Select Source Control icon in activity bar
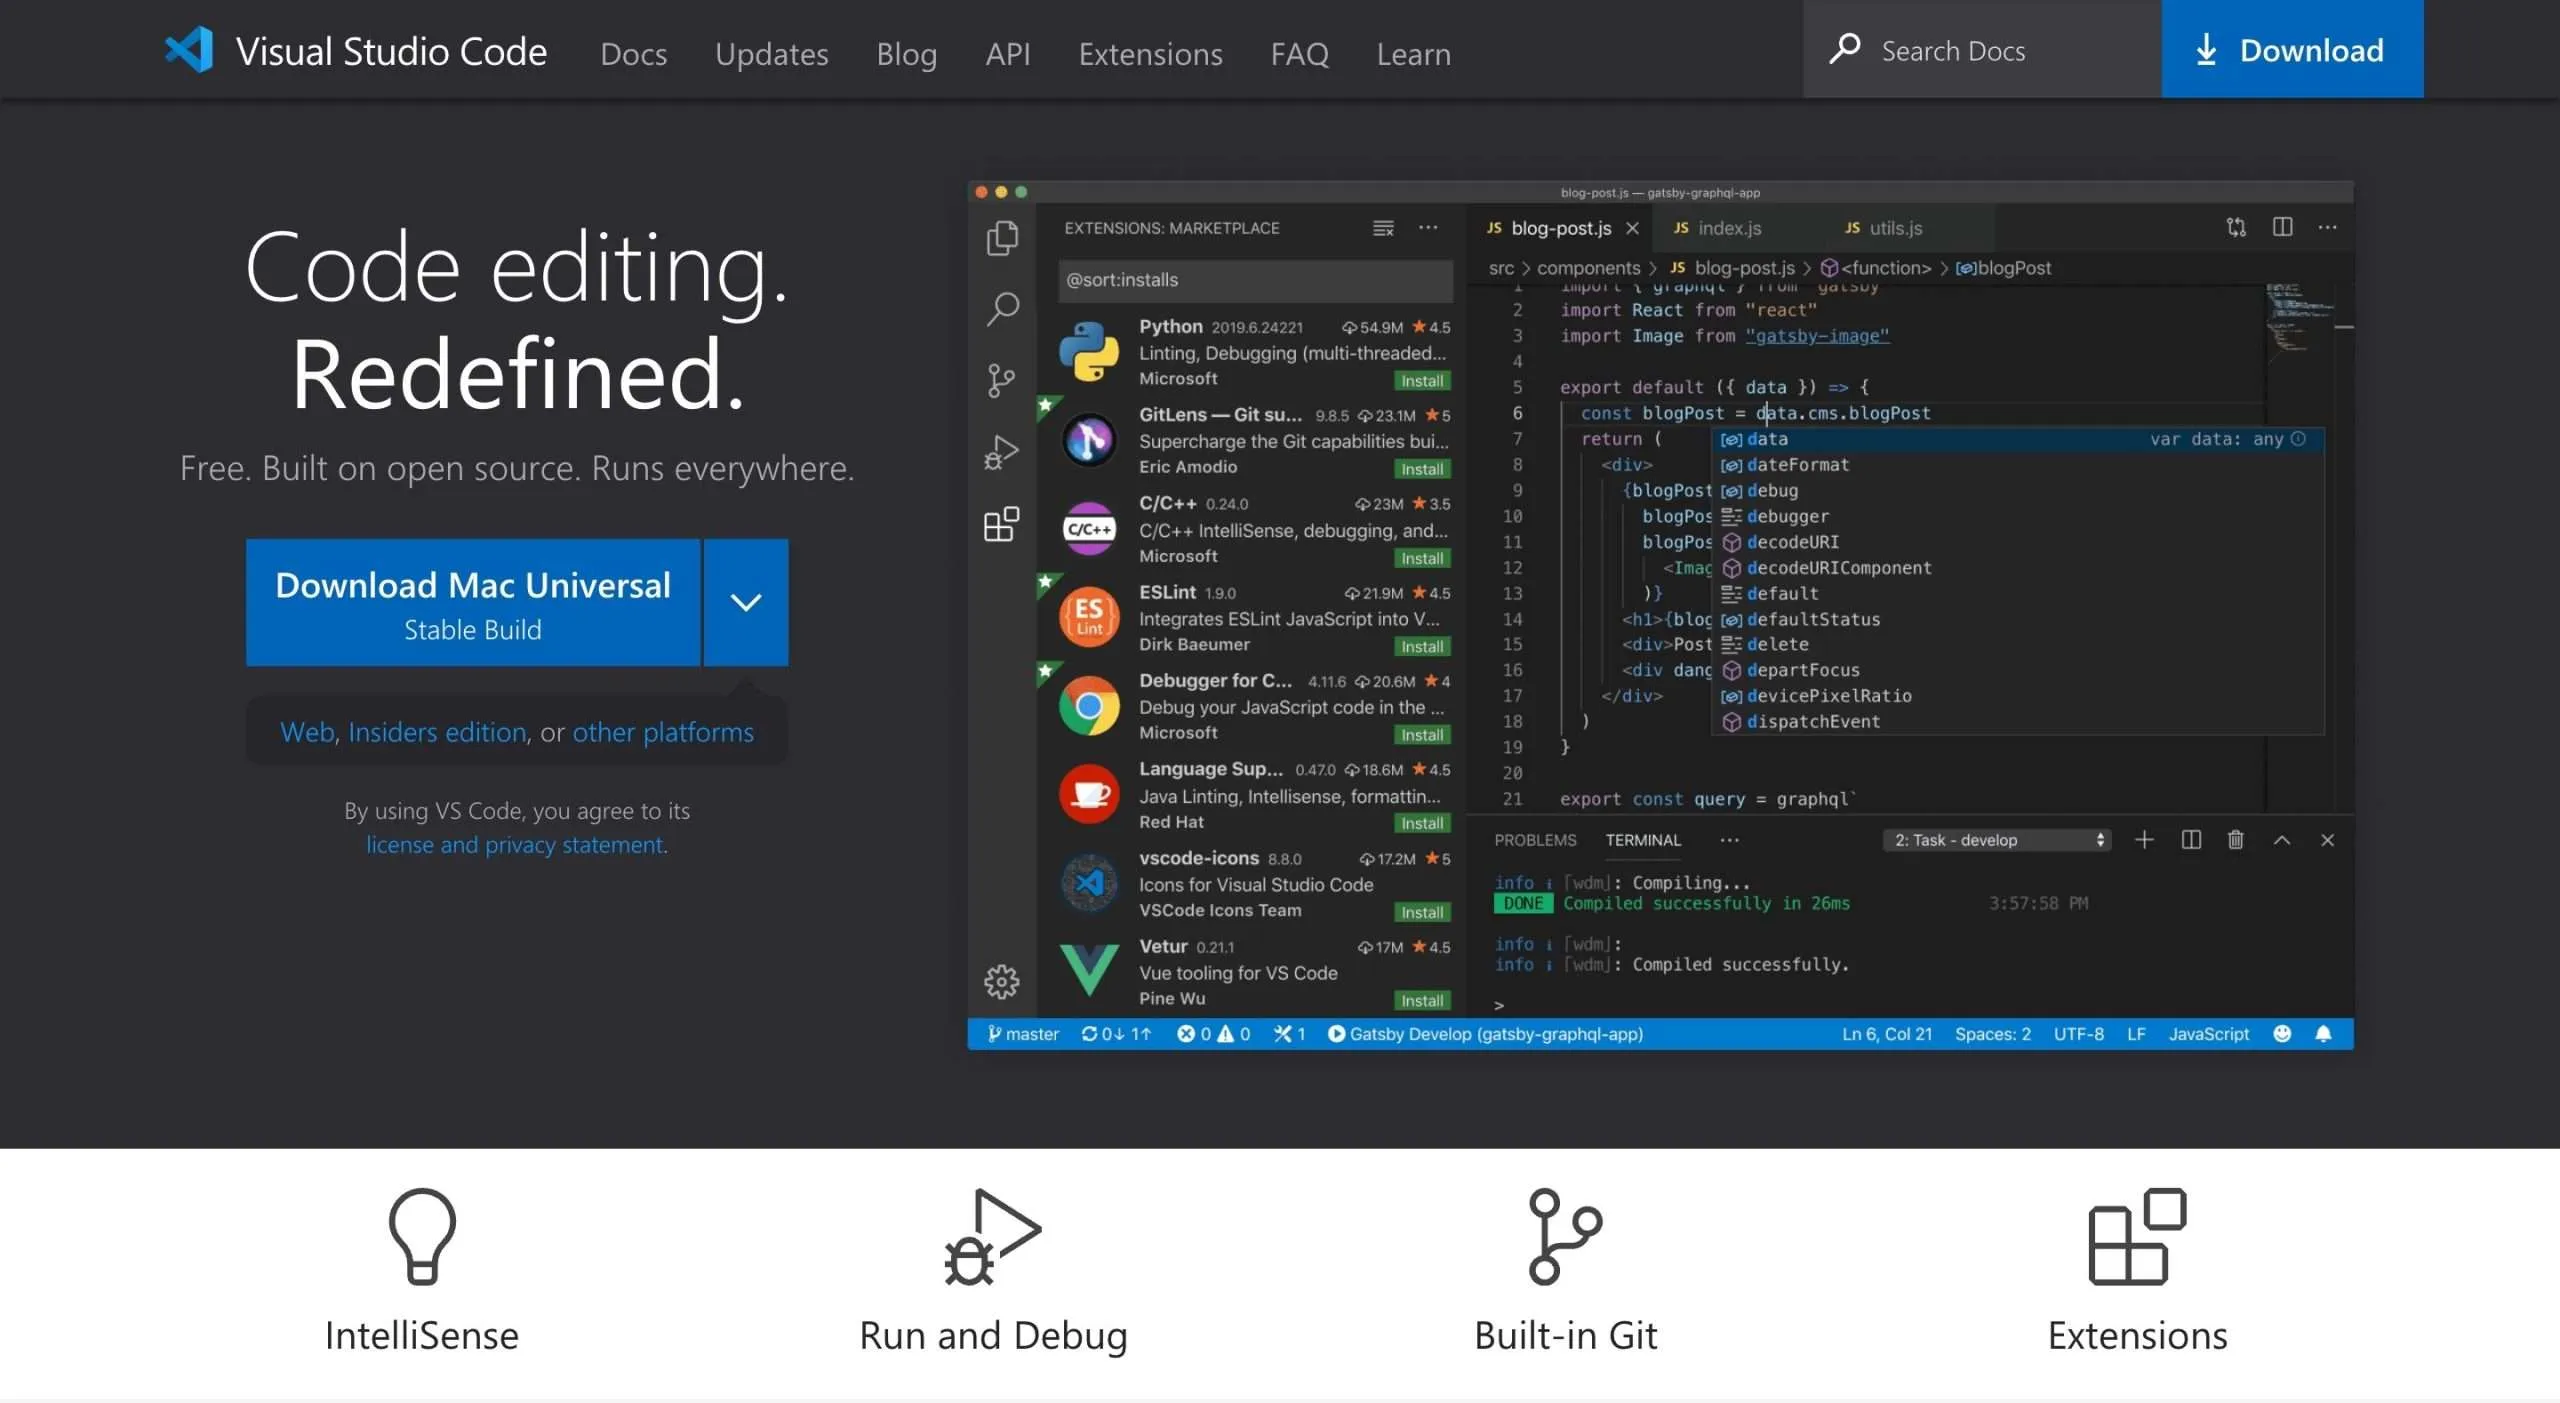 (x=1001, y=380)
